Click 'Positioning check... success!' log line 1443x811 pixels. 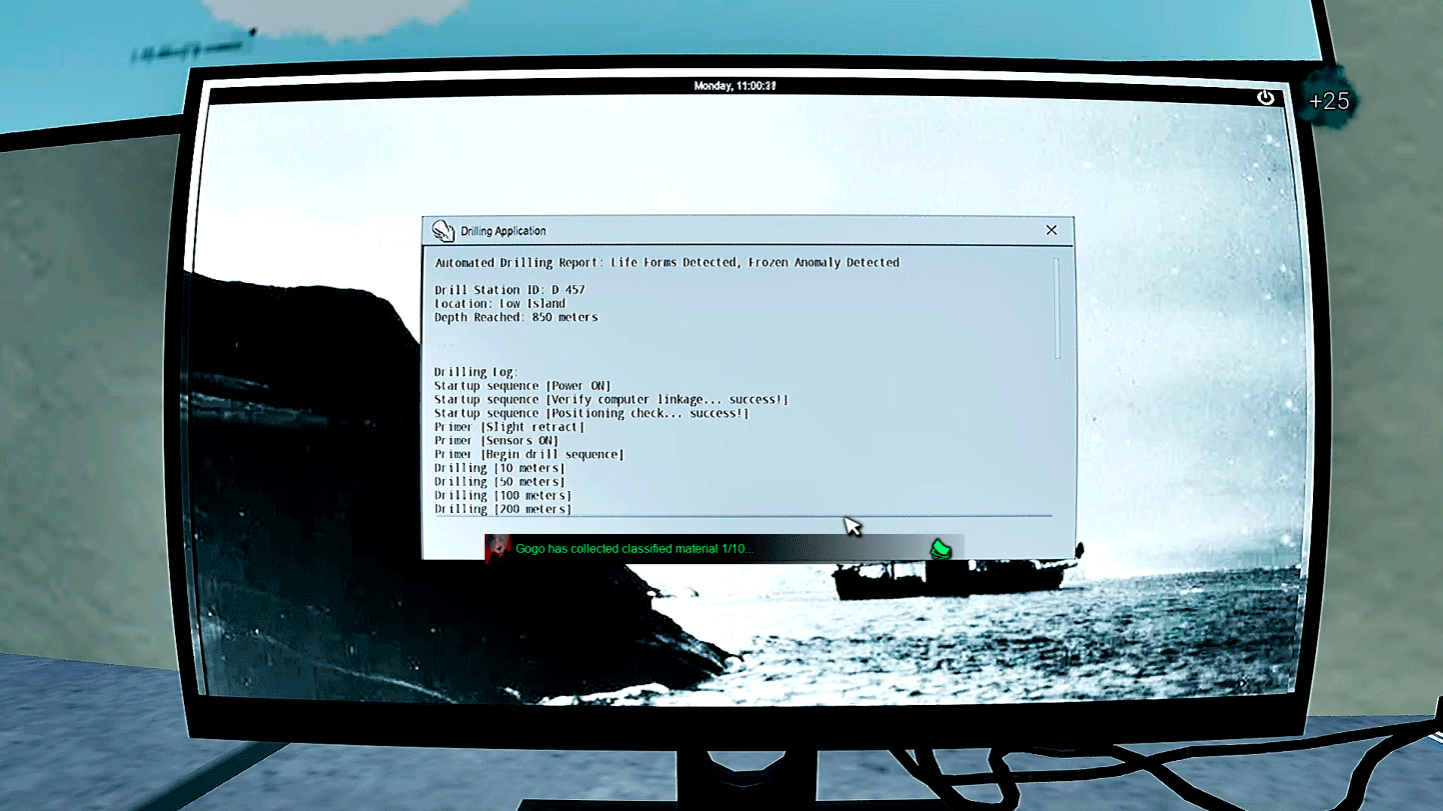click(x=591, y=413)
